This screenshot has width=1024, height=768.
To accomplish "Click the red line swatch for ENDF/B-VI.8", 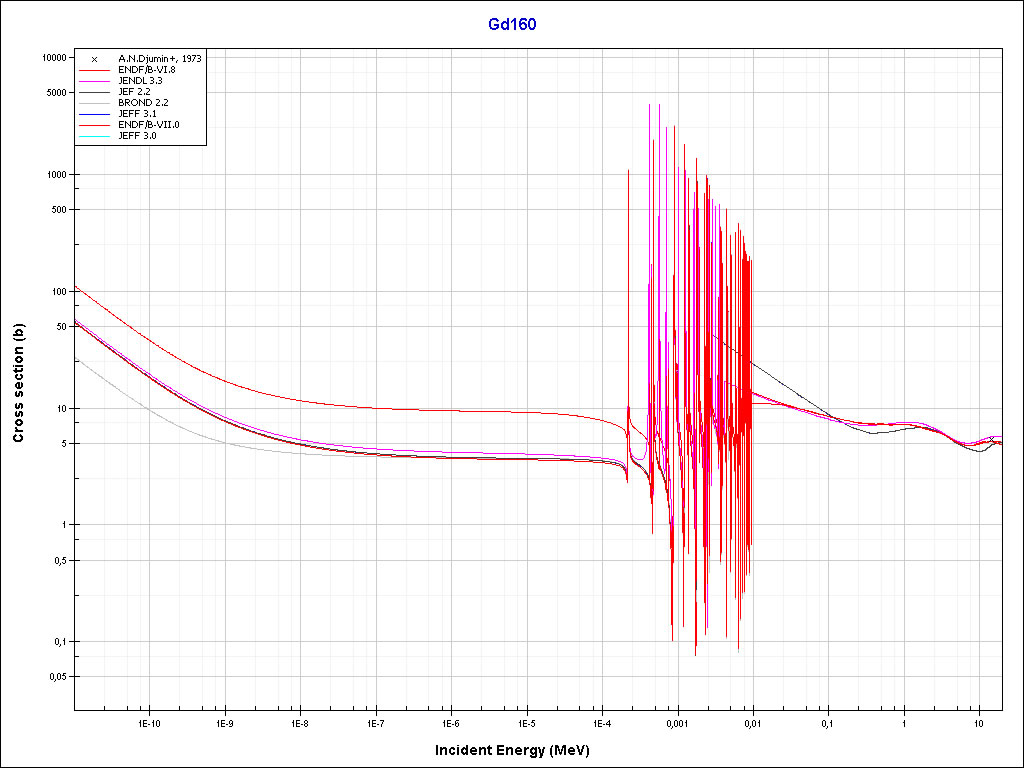I will [93, 70].
